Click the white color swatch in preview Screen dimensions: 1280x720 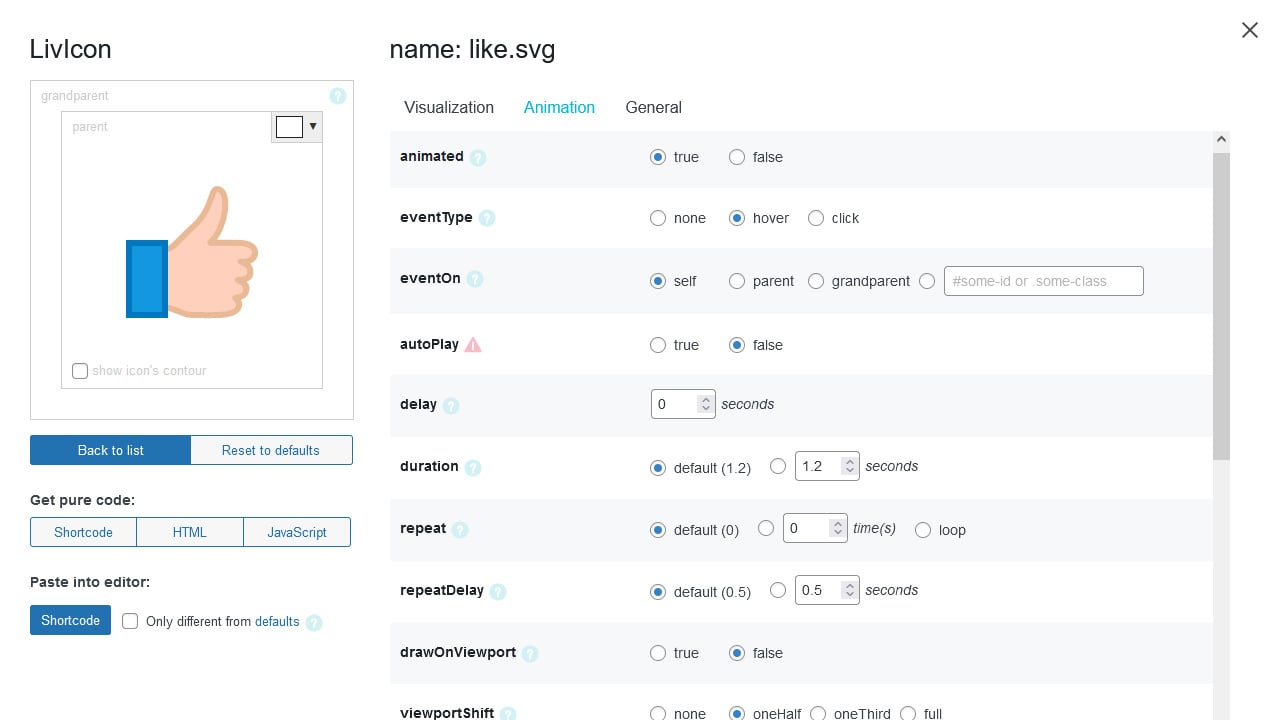[289, 127]
